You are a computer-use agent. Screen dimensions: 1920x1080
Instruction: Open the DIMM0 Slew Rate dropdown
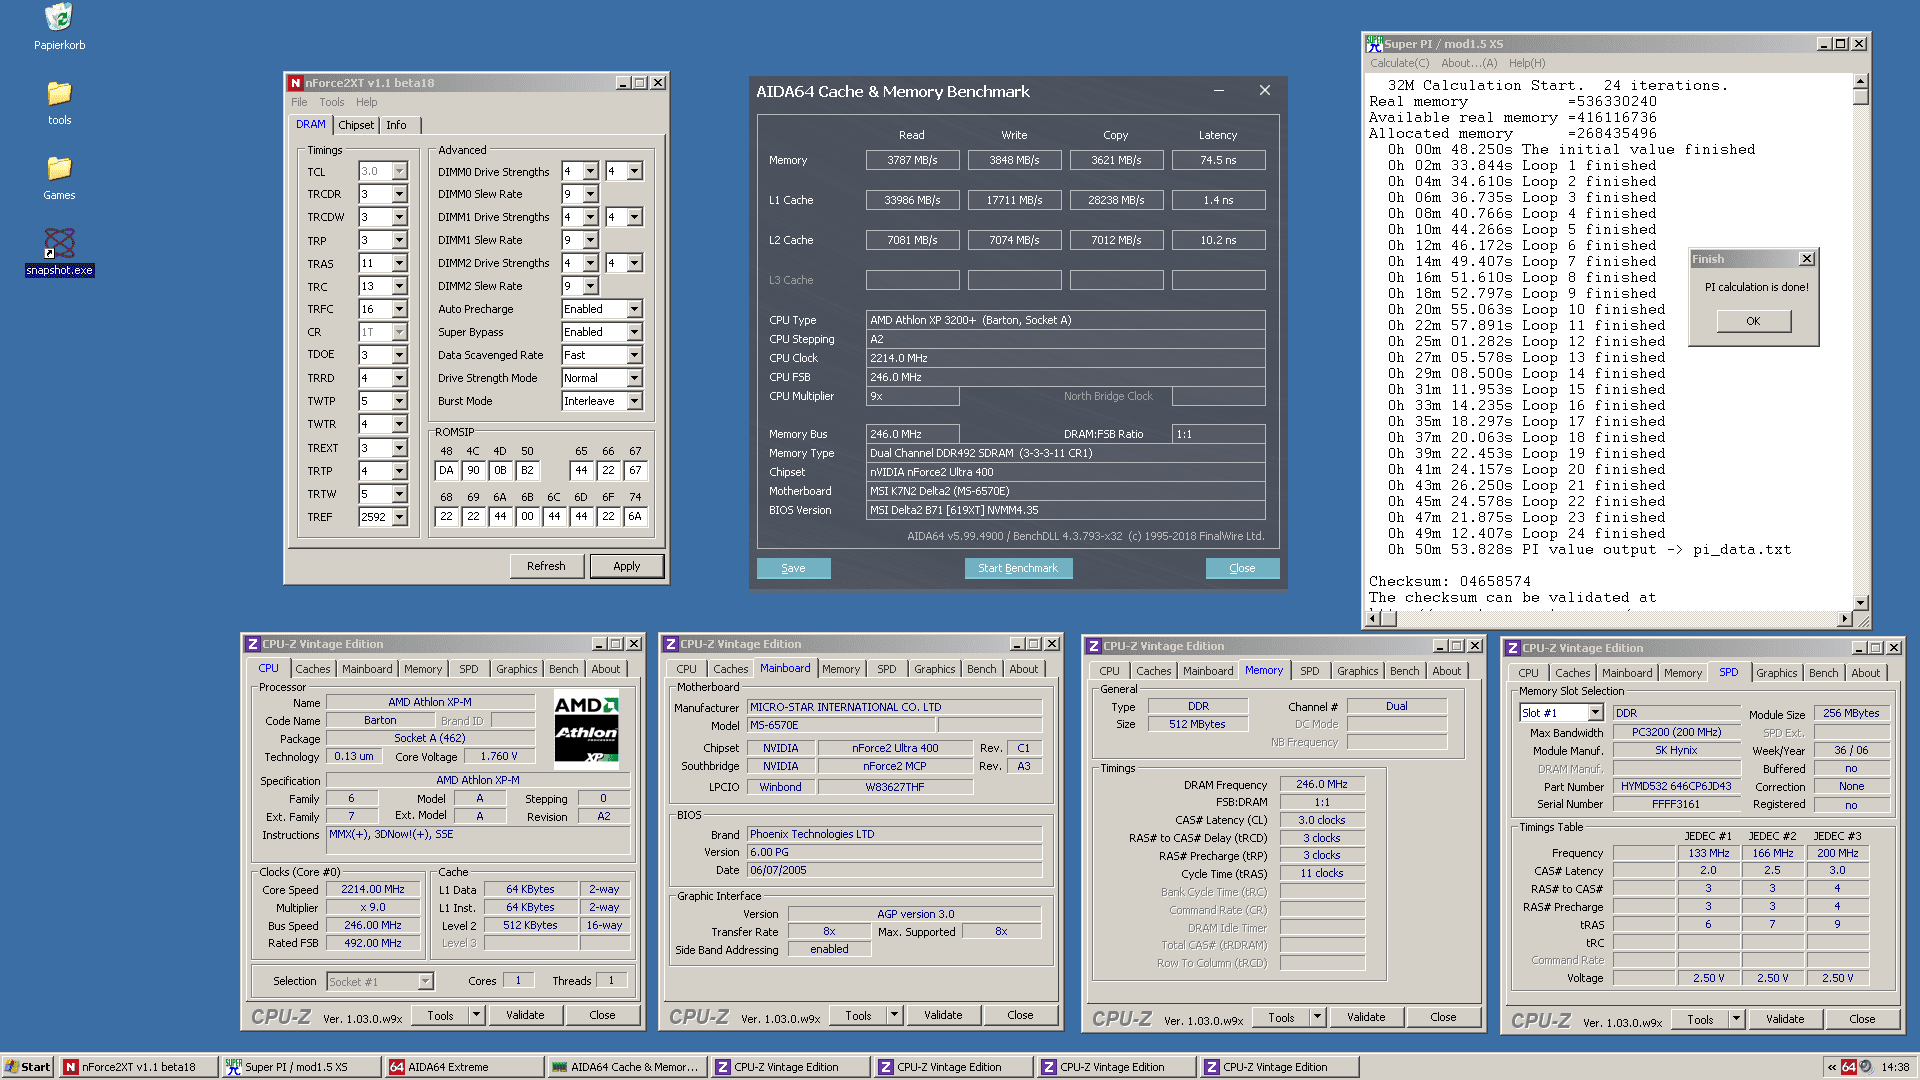pyautogui.click(x=590, y=194)
